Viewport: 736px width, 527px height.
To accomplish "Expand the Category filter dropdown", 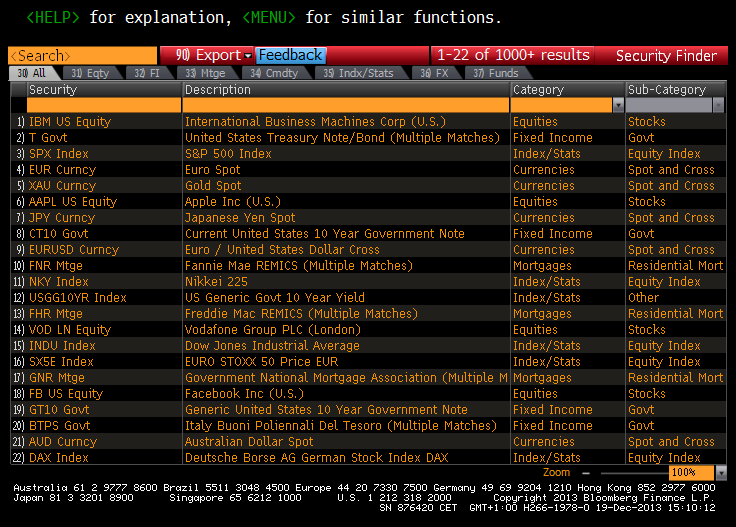I will [x=618, y=105].
